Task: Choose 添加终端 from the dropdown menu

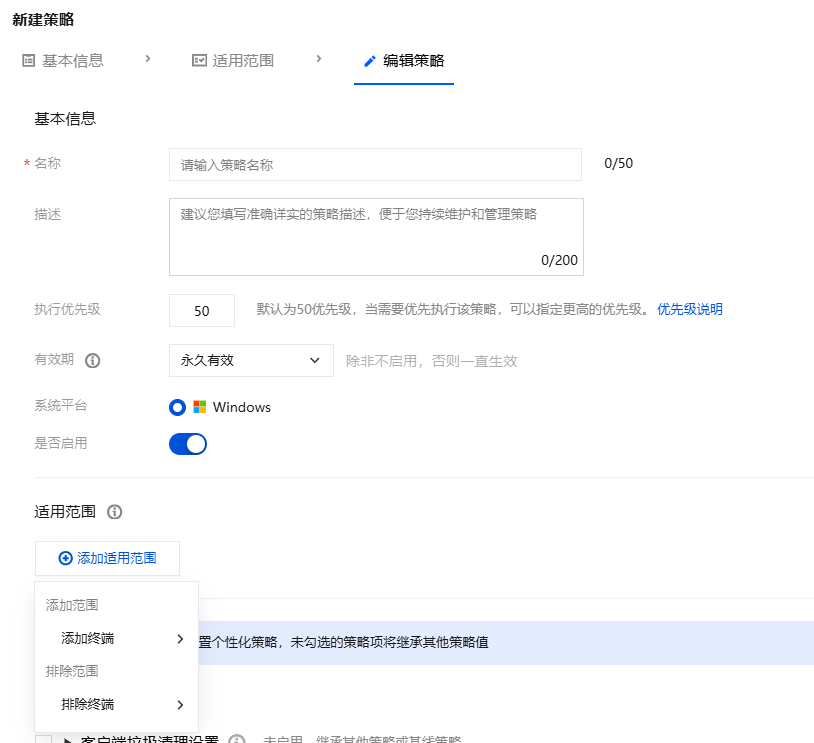Action: pyautogui.click(x=117, y=639)
